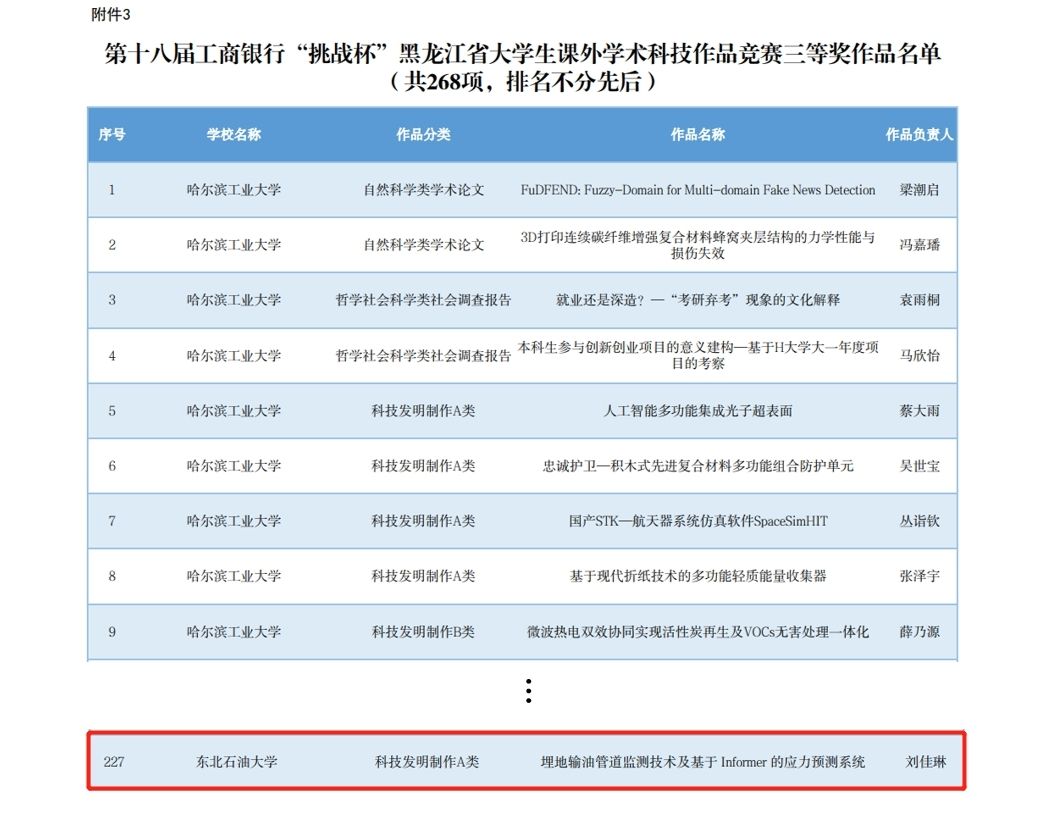Screen dimensions: 1052x822
Task: Click the 就业还是深造 work title
Action: [698, 300]
